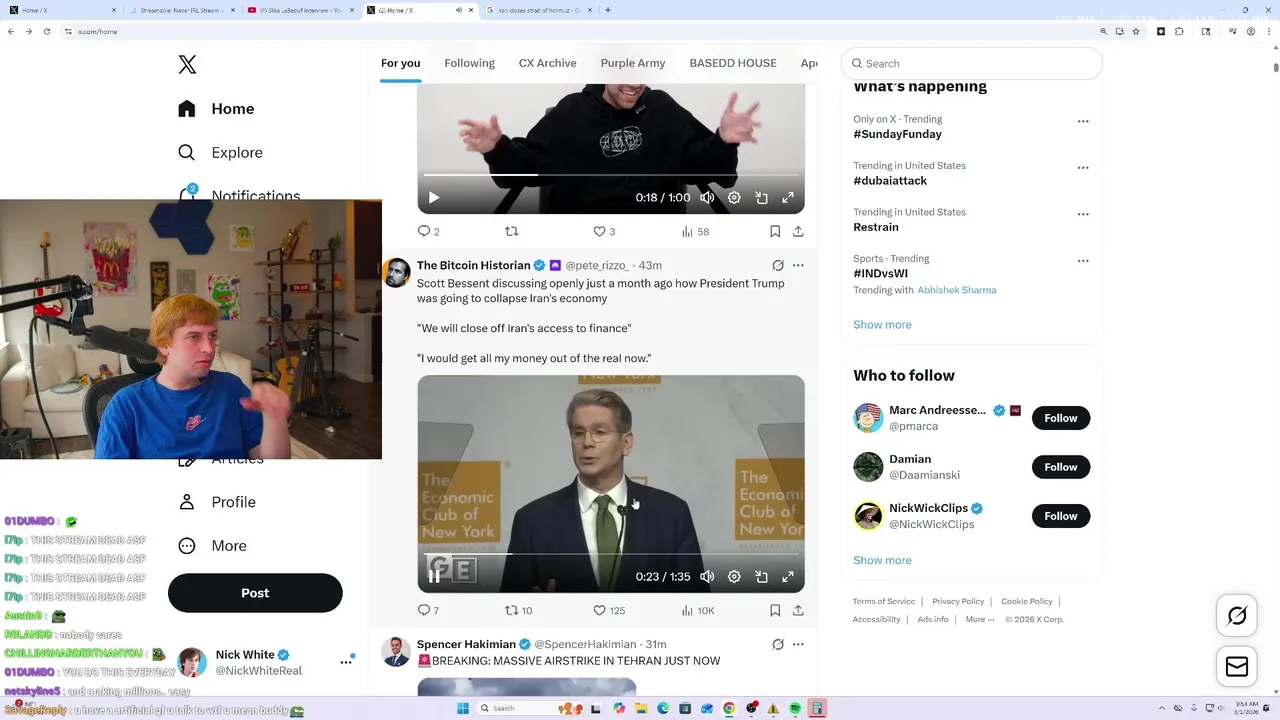Viewport: 1280px width, 720px height.
Task: Open more options for #dubaiattack trend
Action: [x=1083, y=168]
